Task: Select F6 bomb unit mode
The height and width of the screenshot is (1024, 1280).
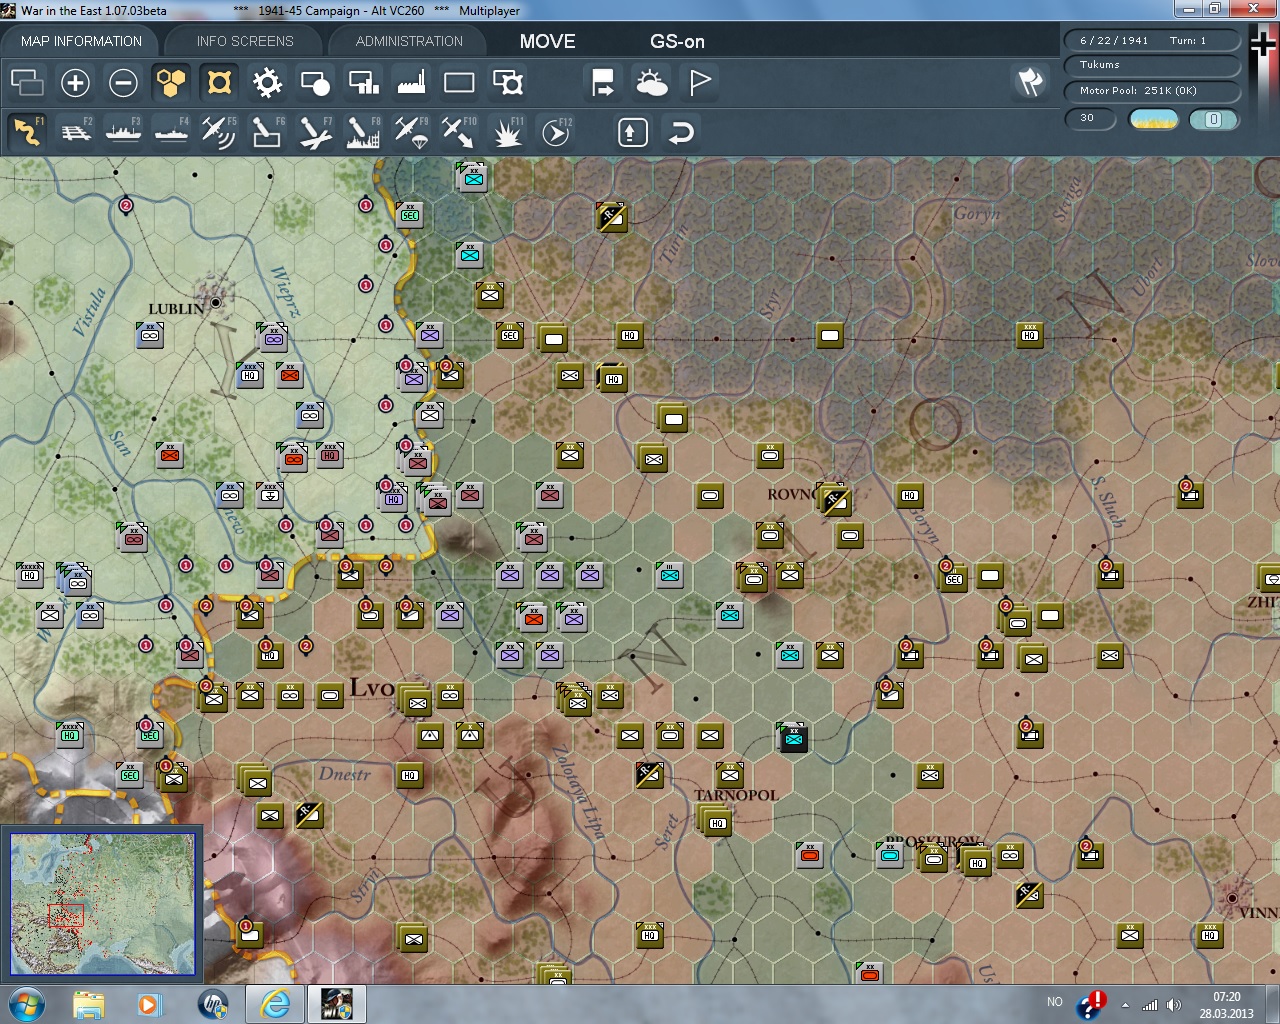Action: (267, 131)
